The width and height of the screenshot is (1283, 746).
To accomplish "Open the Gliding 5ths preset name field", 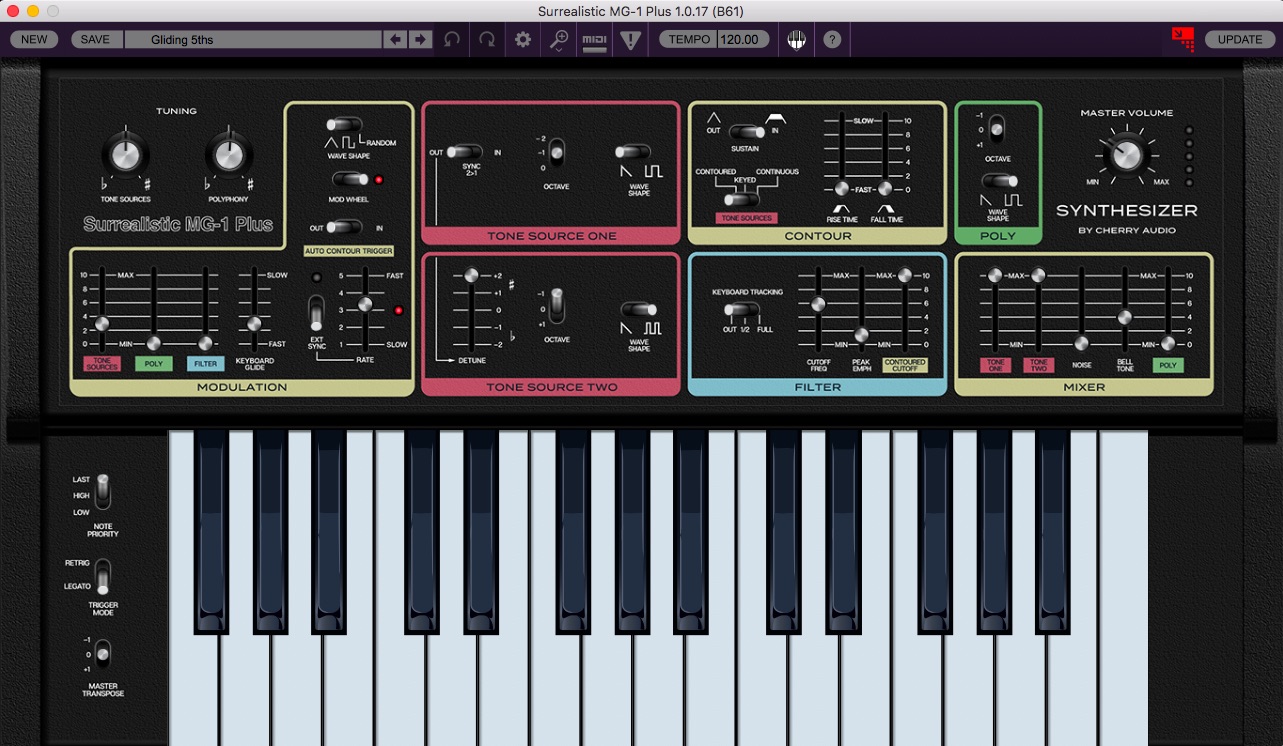I will click(x=253, y=40).
